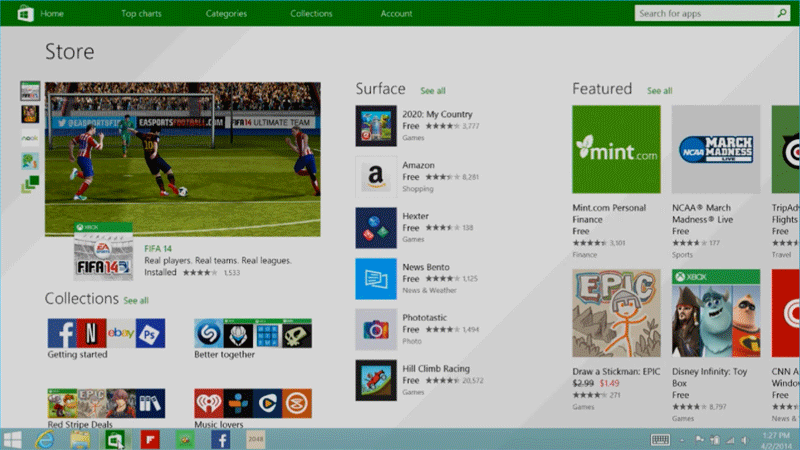800x450 pixels.
Task: Click See all next to Surface
Action: (433, 91)
